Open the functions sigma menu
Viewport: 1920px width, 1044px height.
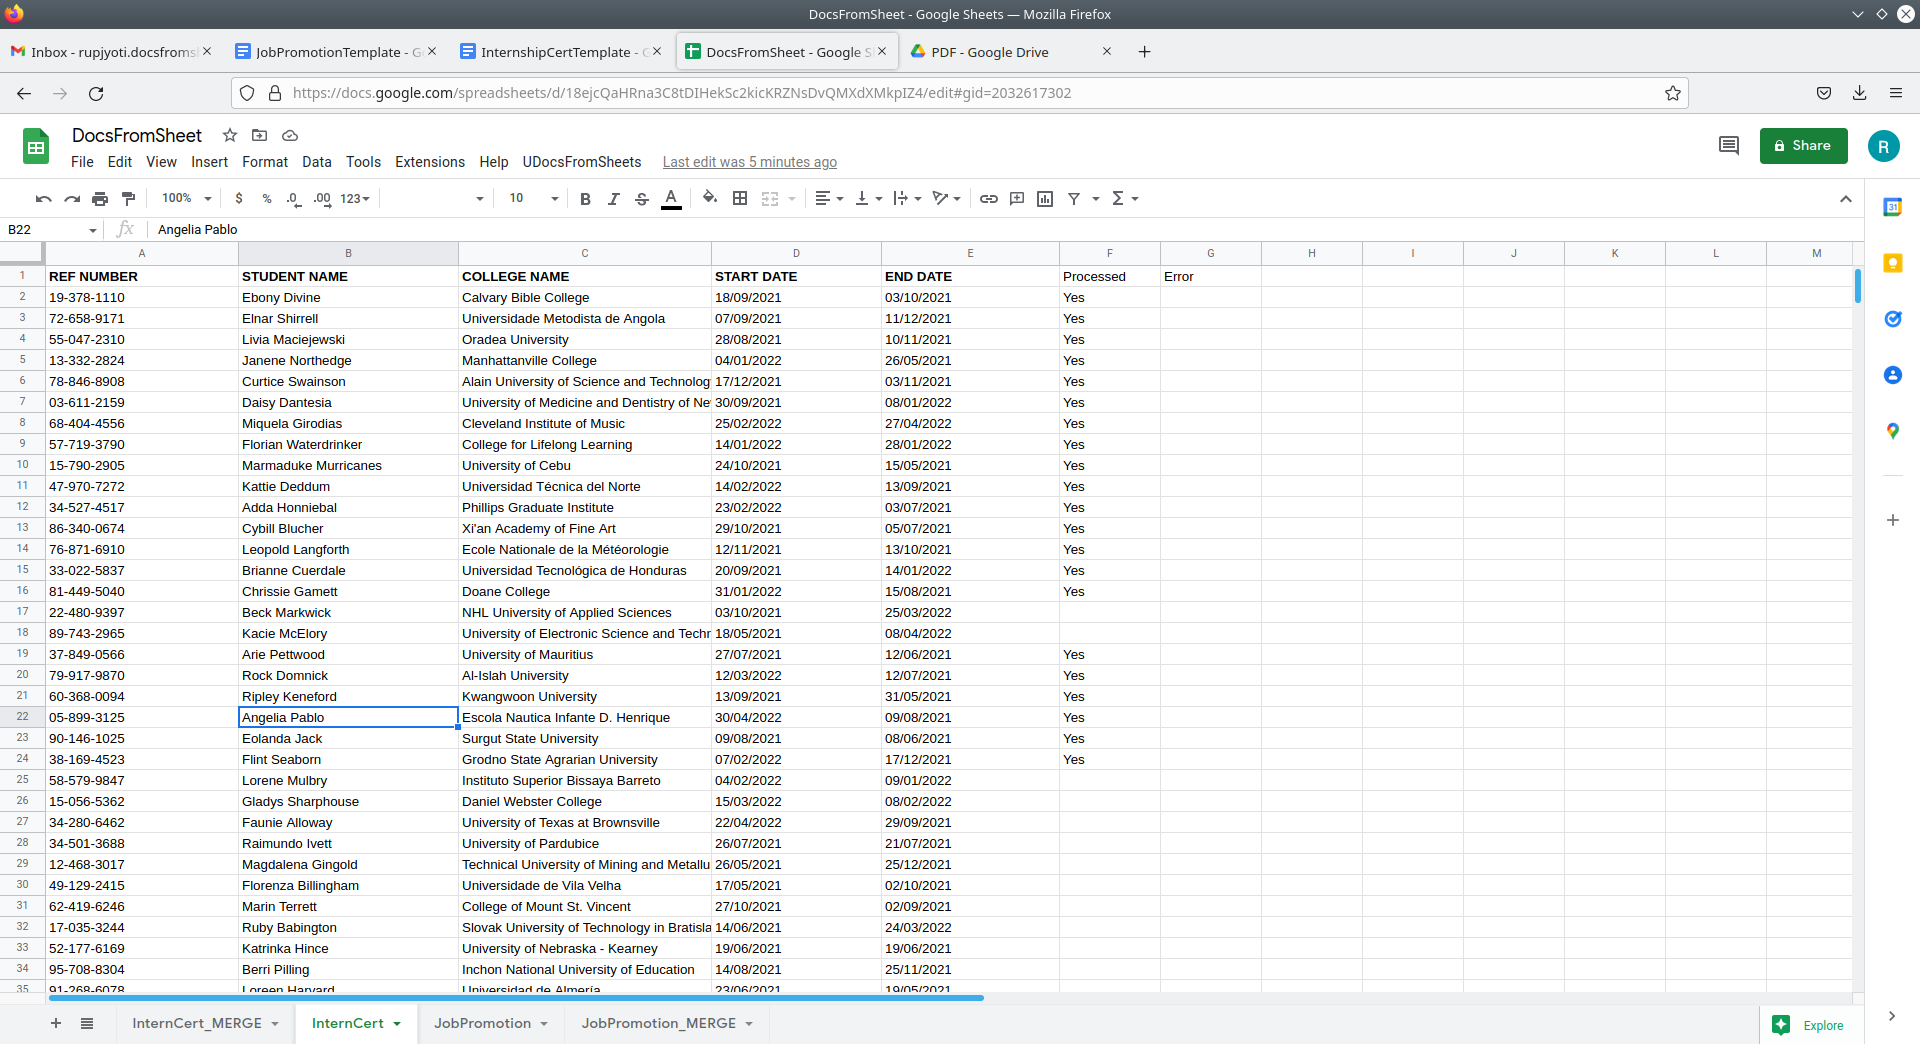1125,199
